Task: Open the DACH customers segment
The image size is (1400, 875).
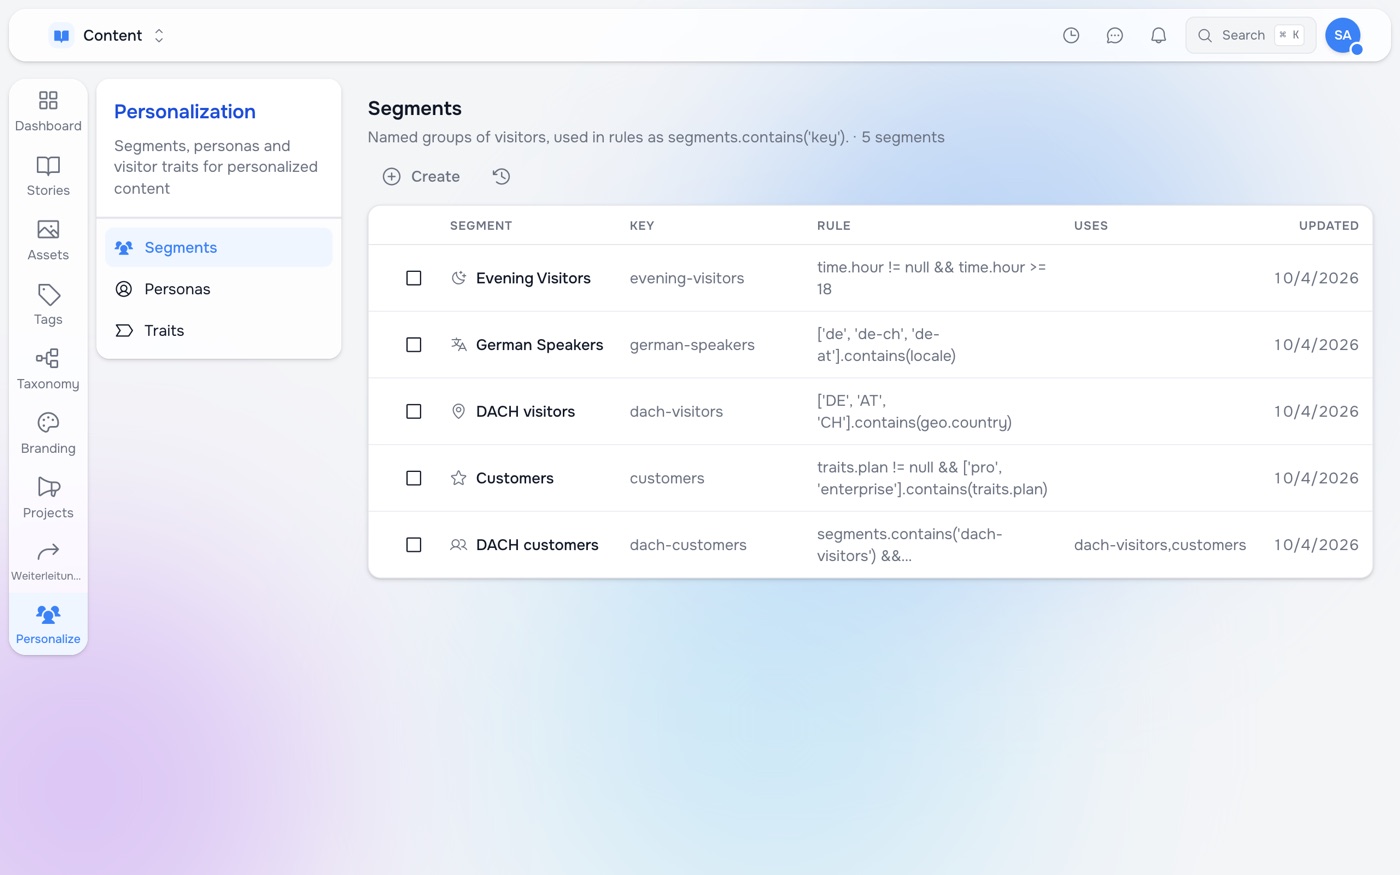Action: (x=537, y=545)
